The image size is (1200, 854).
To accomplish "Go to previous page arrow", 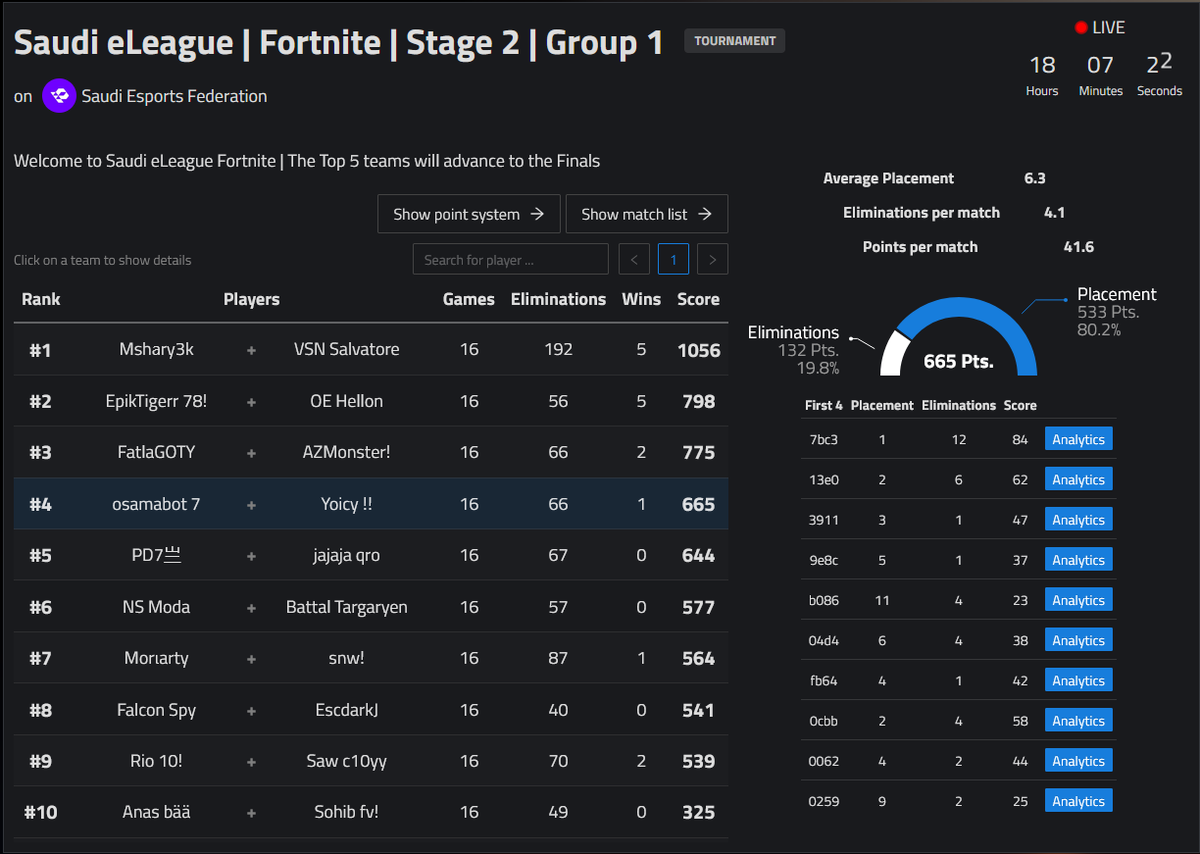I will click(634, 260).
